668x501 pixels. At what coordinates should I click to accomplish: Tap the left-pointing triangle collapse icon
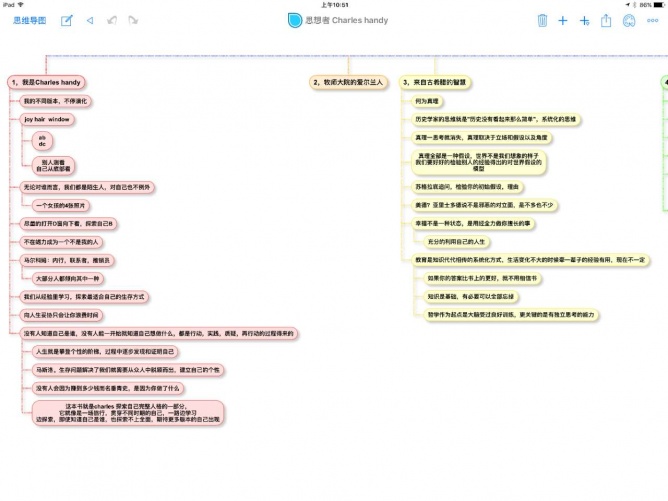coord(89,20)
